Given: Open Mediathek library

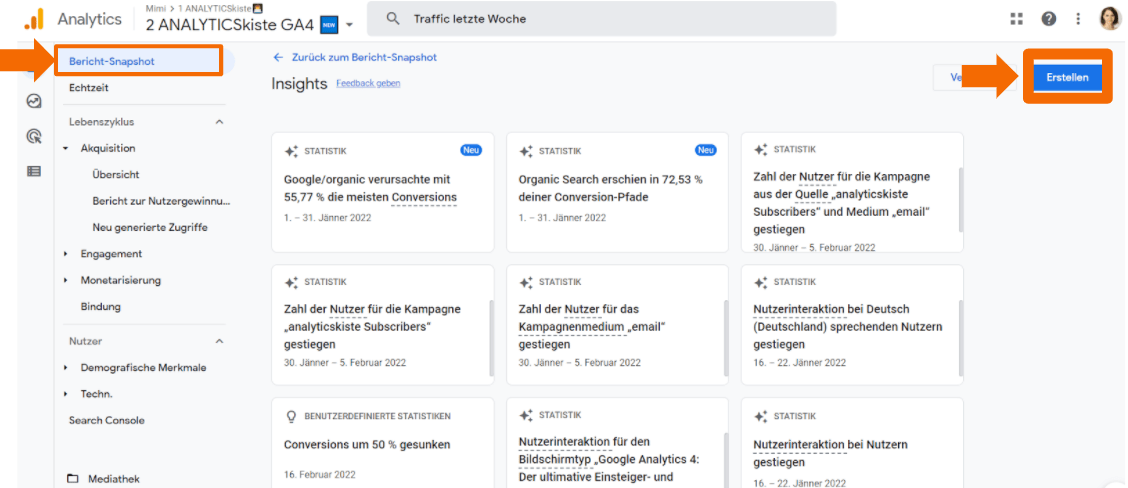Looking at the screenshot, I should click(114, 479).
